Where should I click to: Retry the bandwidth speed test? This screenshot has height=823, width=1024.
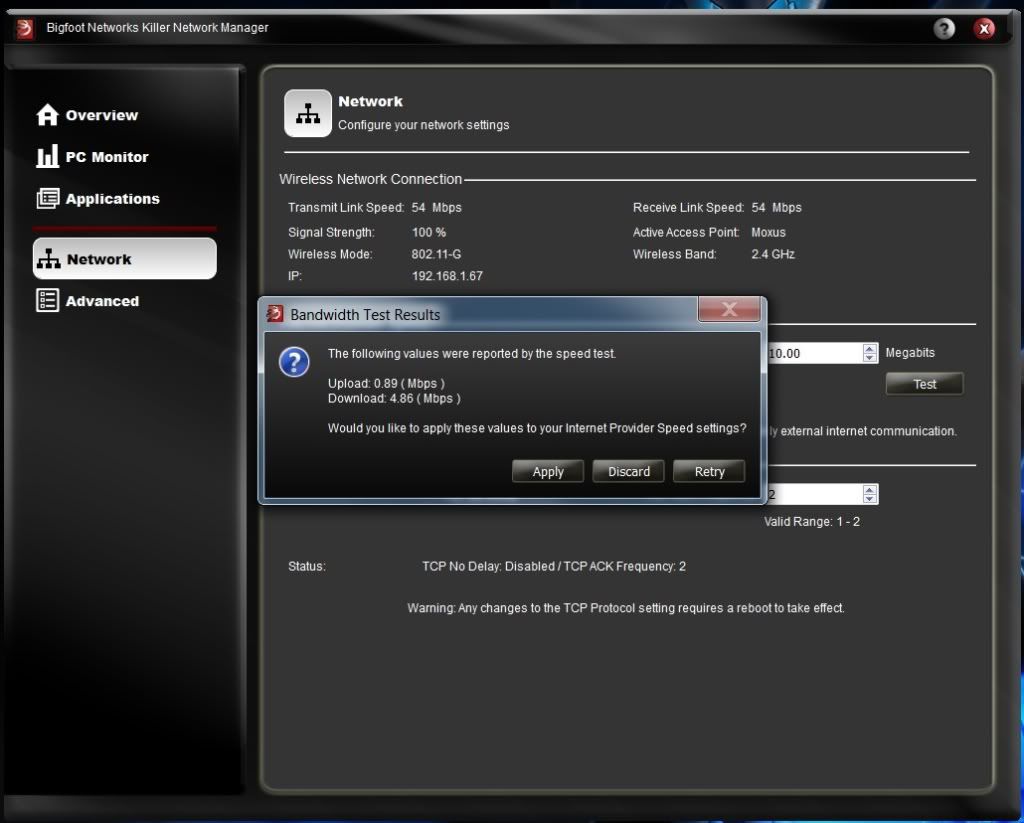click(x=709, y=472)
